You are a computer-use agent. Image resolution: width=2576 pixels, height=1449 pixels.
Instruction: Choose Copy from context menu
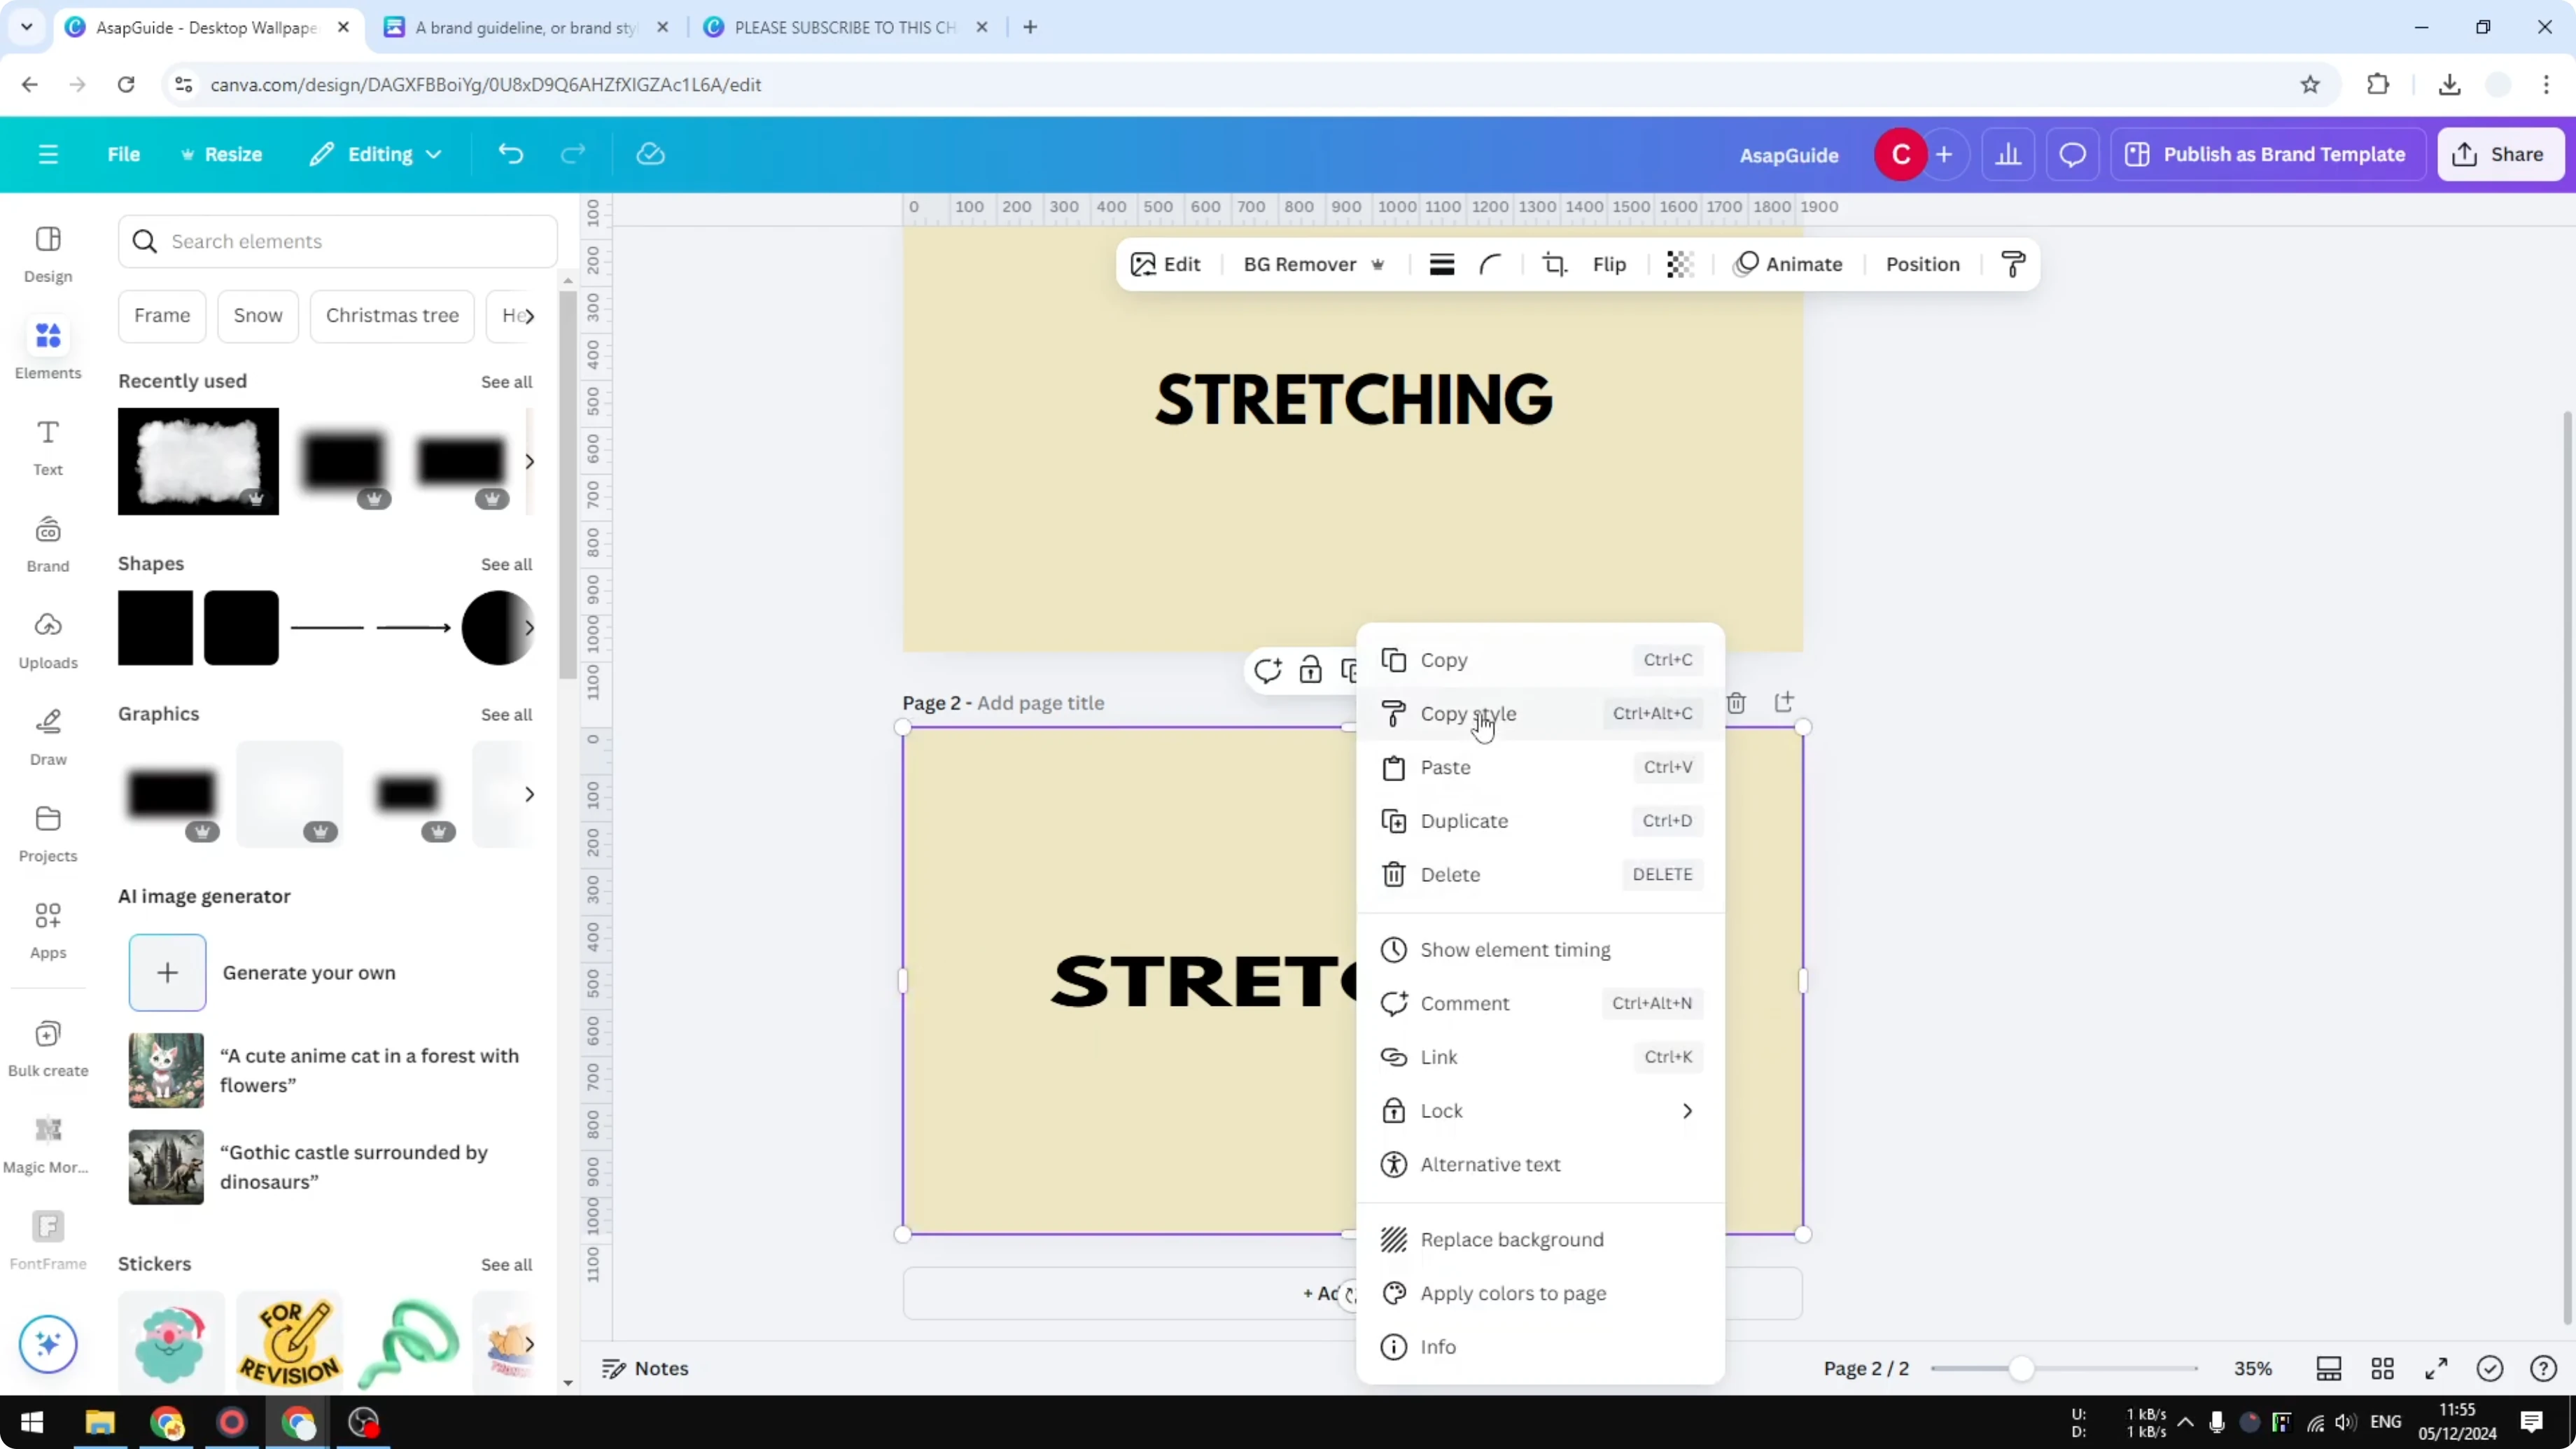[x=1540, y=660]
